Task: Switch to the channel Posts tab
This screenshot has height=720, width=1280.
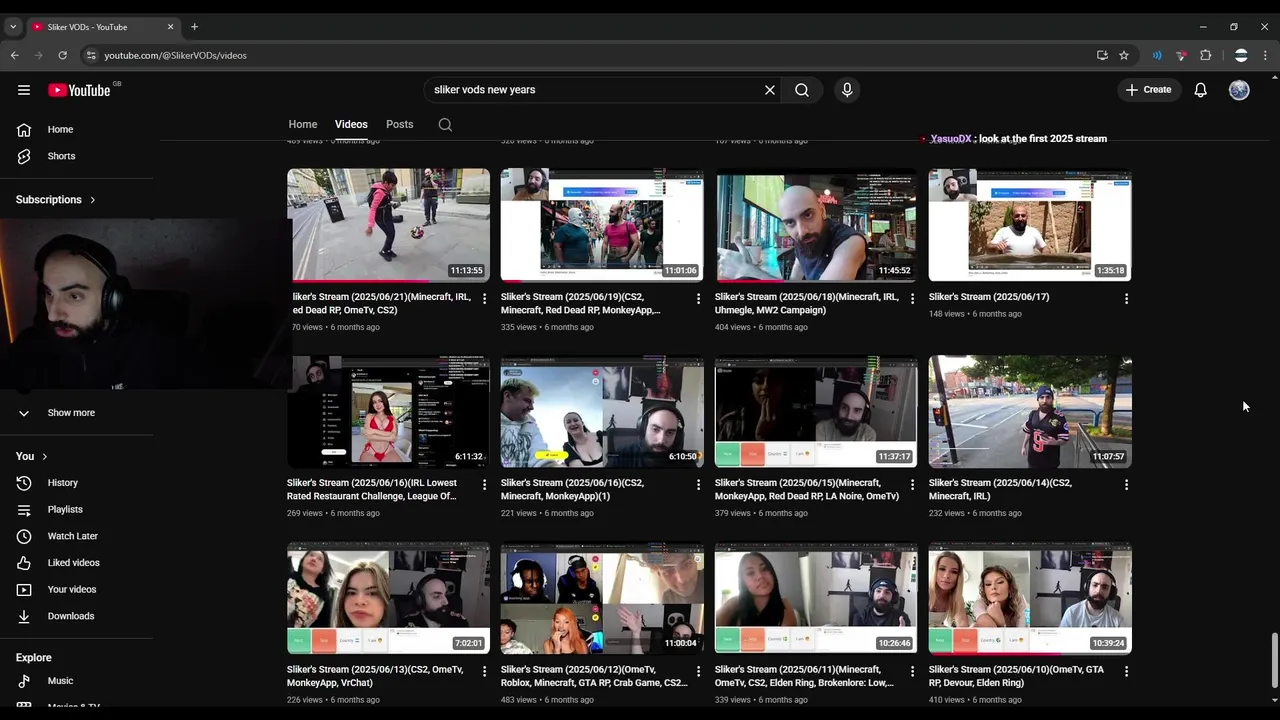Action: 399,124
